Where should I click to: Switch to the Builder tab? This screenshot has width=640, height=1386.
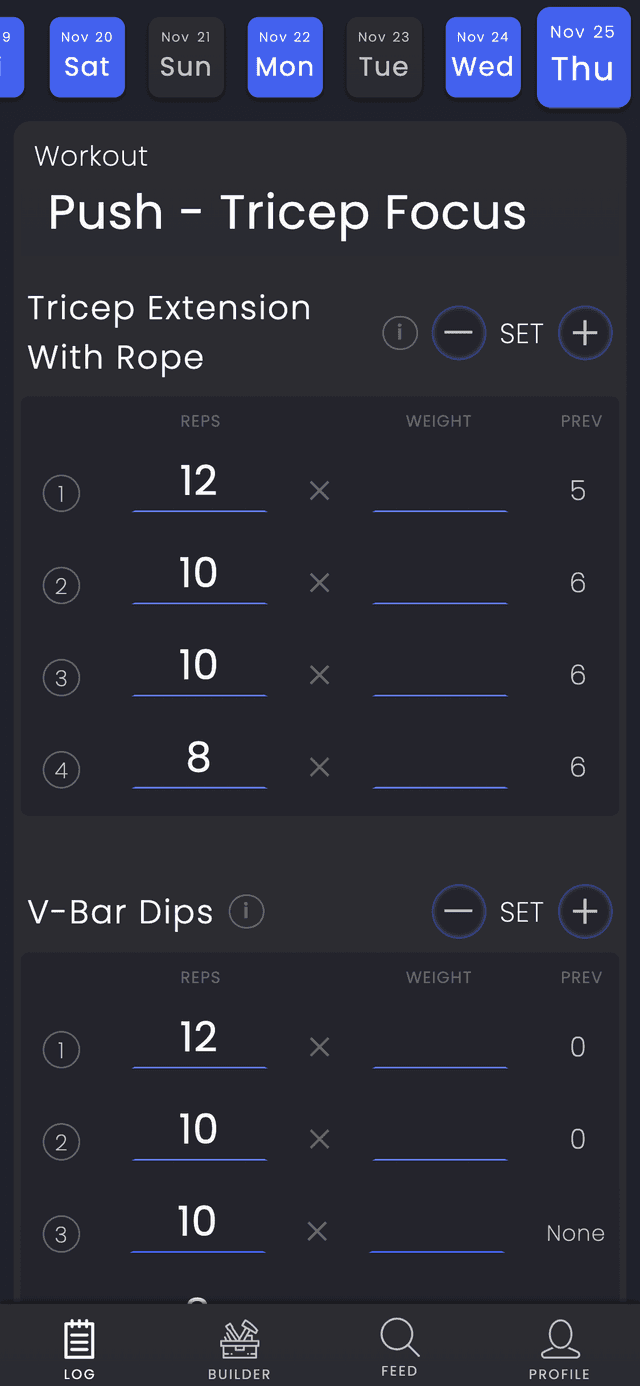click(239, 1347)
